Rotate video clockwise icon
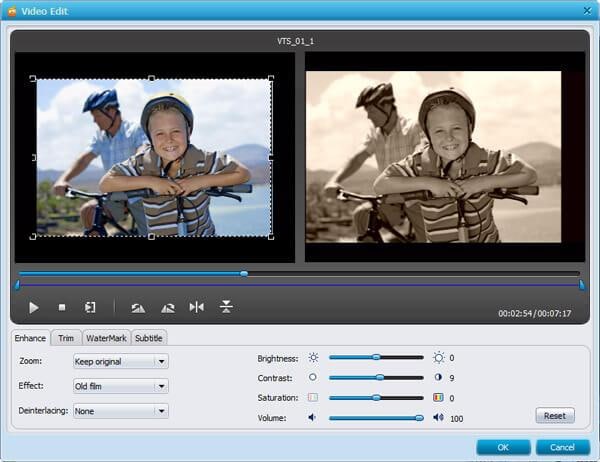Image resolution: width=600 pixels, height=462 pixels. coord(168,308)
